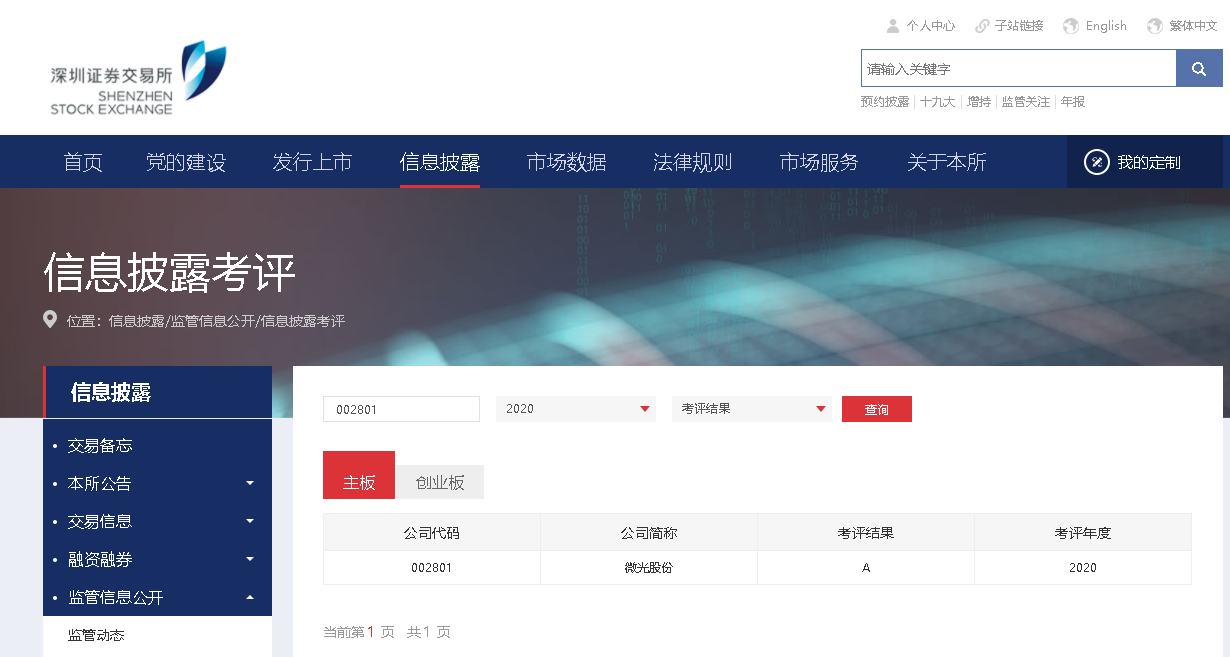The height and width of the screenshot is (657, 1230).
Task: Open 党的建设 navigation menu
Action: [186, 162]
